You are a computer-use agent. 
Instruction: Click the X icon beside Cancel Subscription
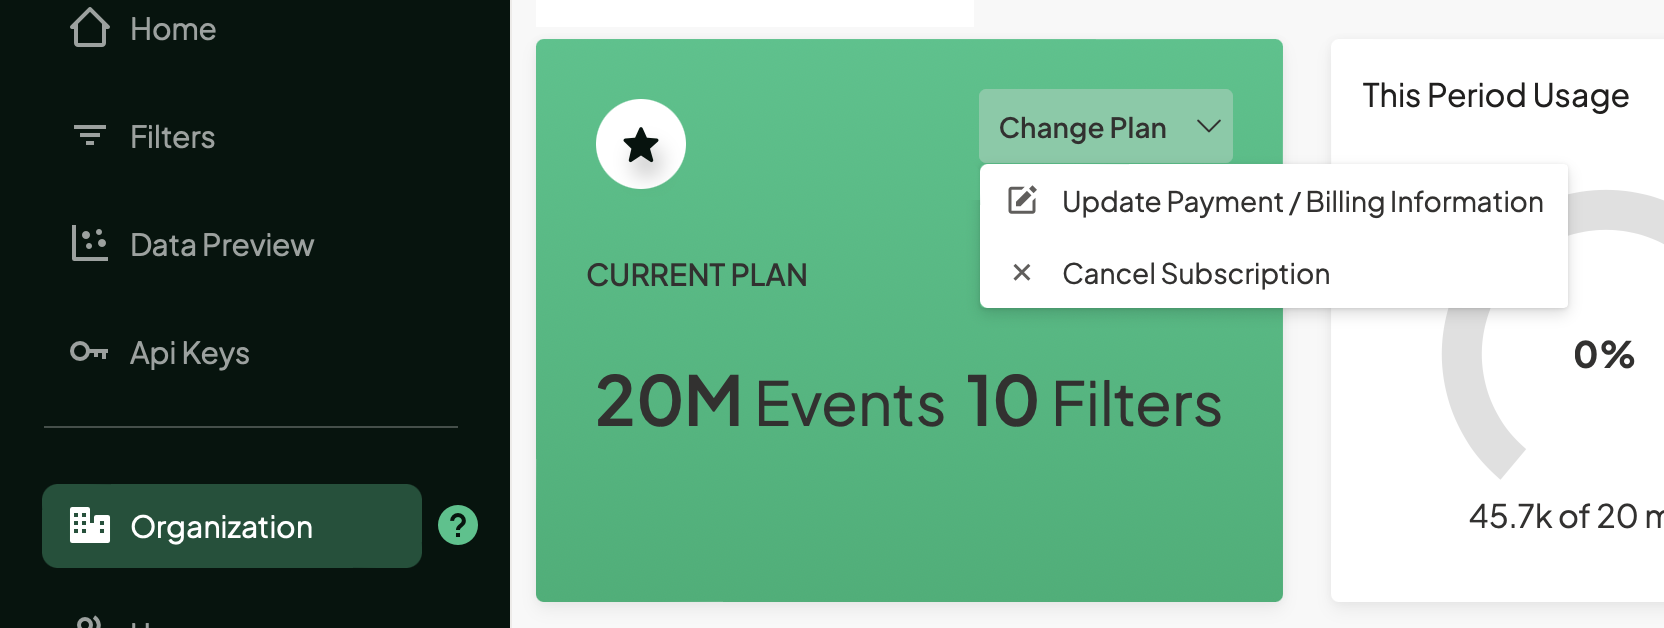(x=1021, y=272)
